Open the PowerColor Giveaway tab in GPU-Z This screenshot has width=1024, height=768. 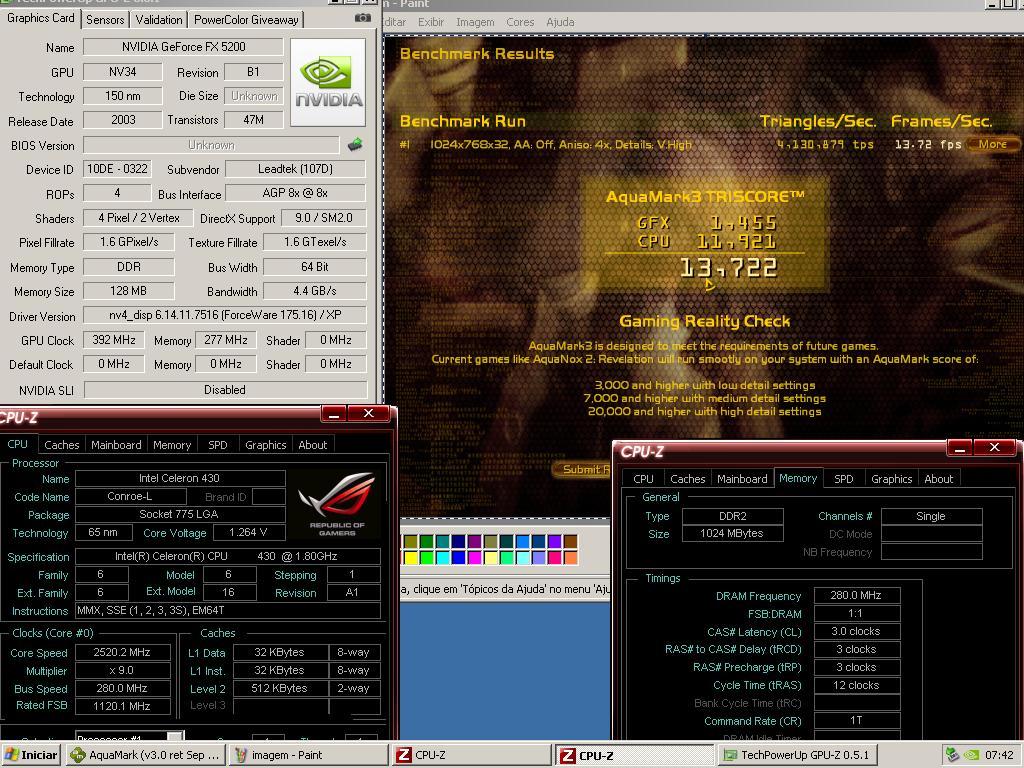pos(246,20)
